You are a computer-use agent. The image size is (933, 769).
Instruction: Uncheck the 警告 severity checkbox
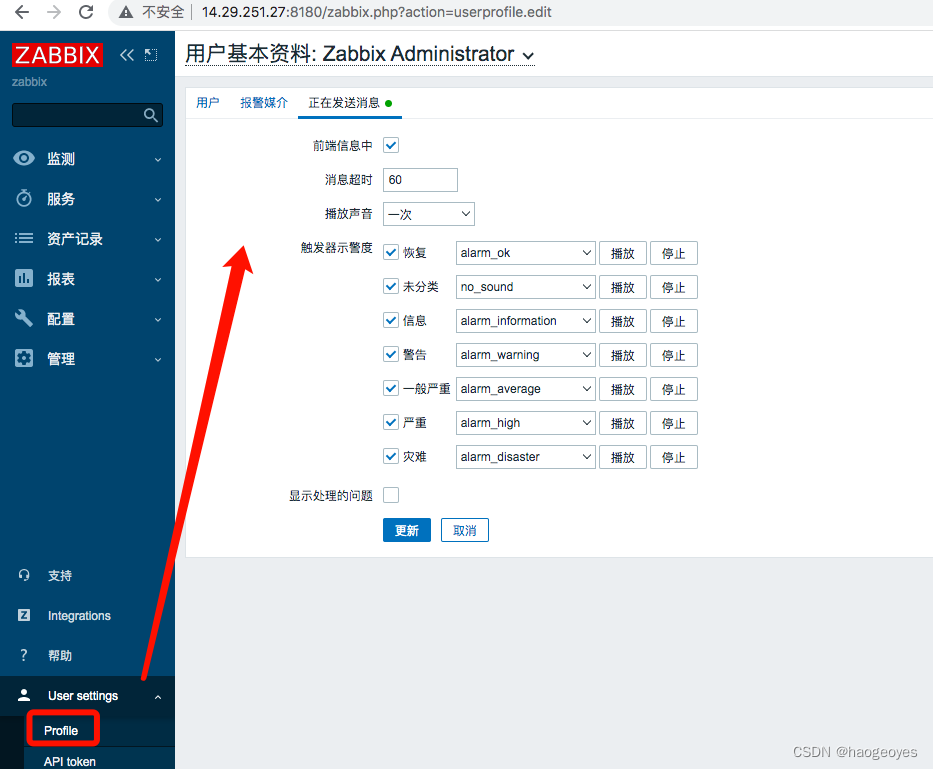point(391,354)
